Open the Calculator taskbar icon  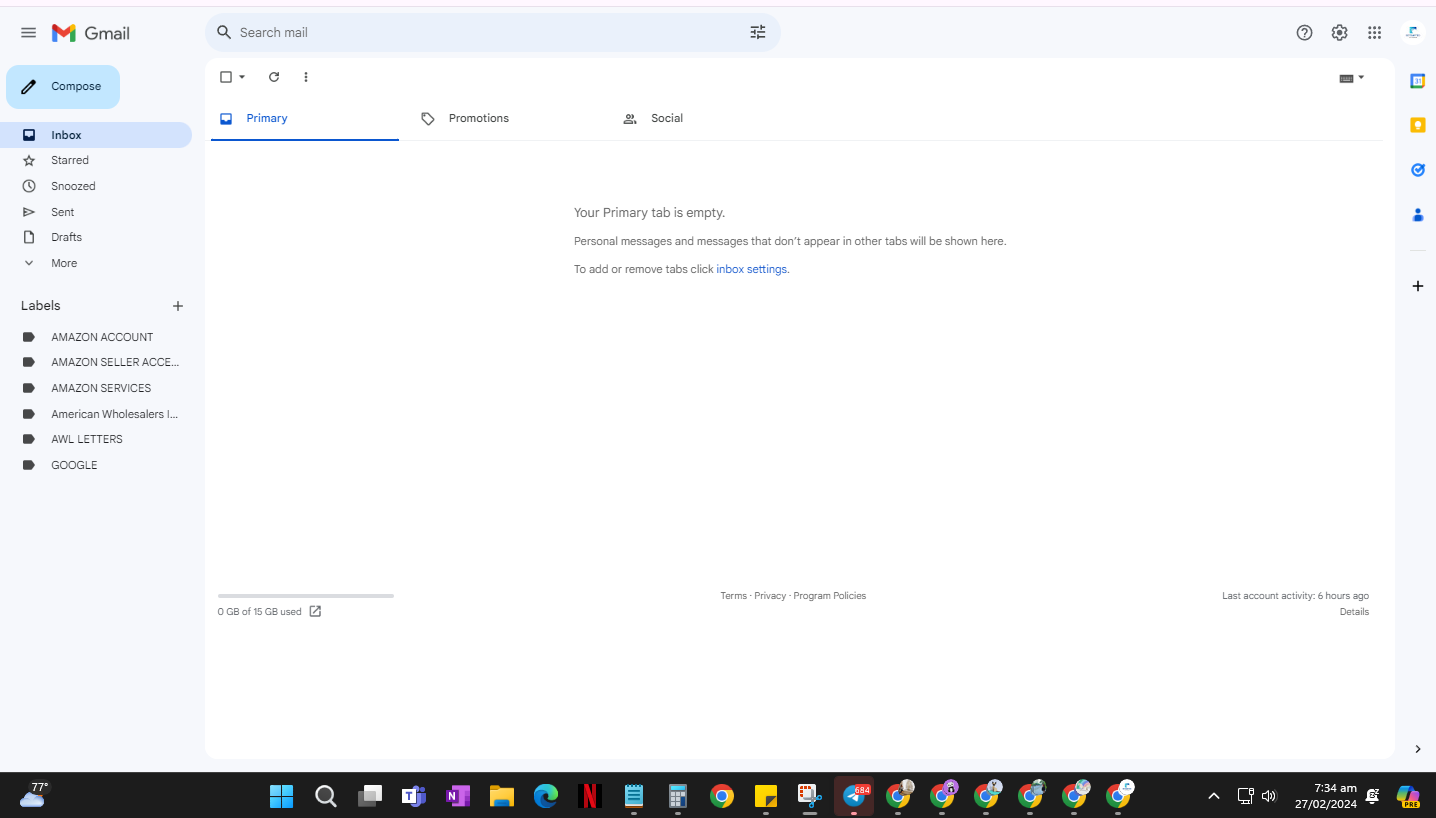coord(678,796)
